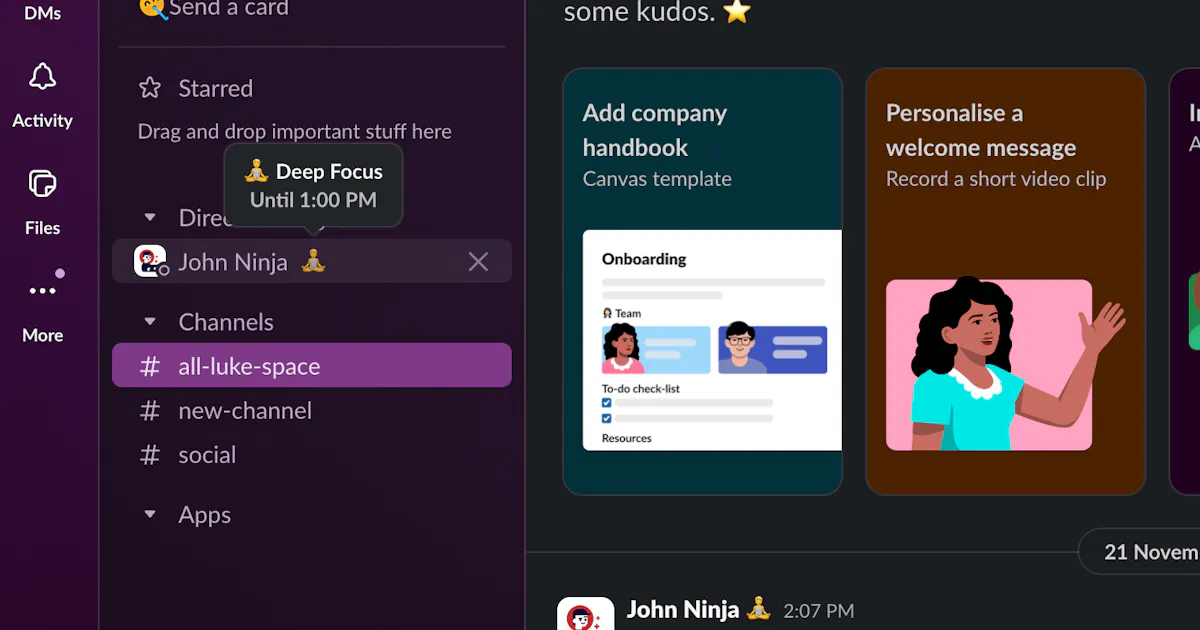Collapse the Channels section arrow
The image size is (1200, 630).
150,322
